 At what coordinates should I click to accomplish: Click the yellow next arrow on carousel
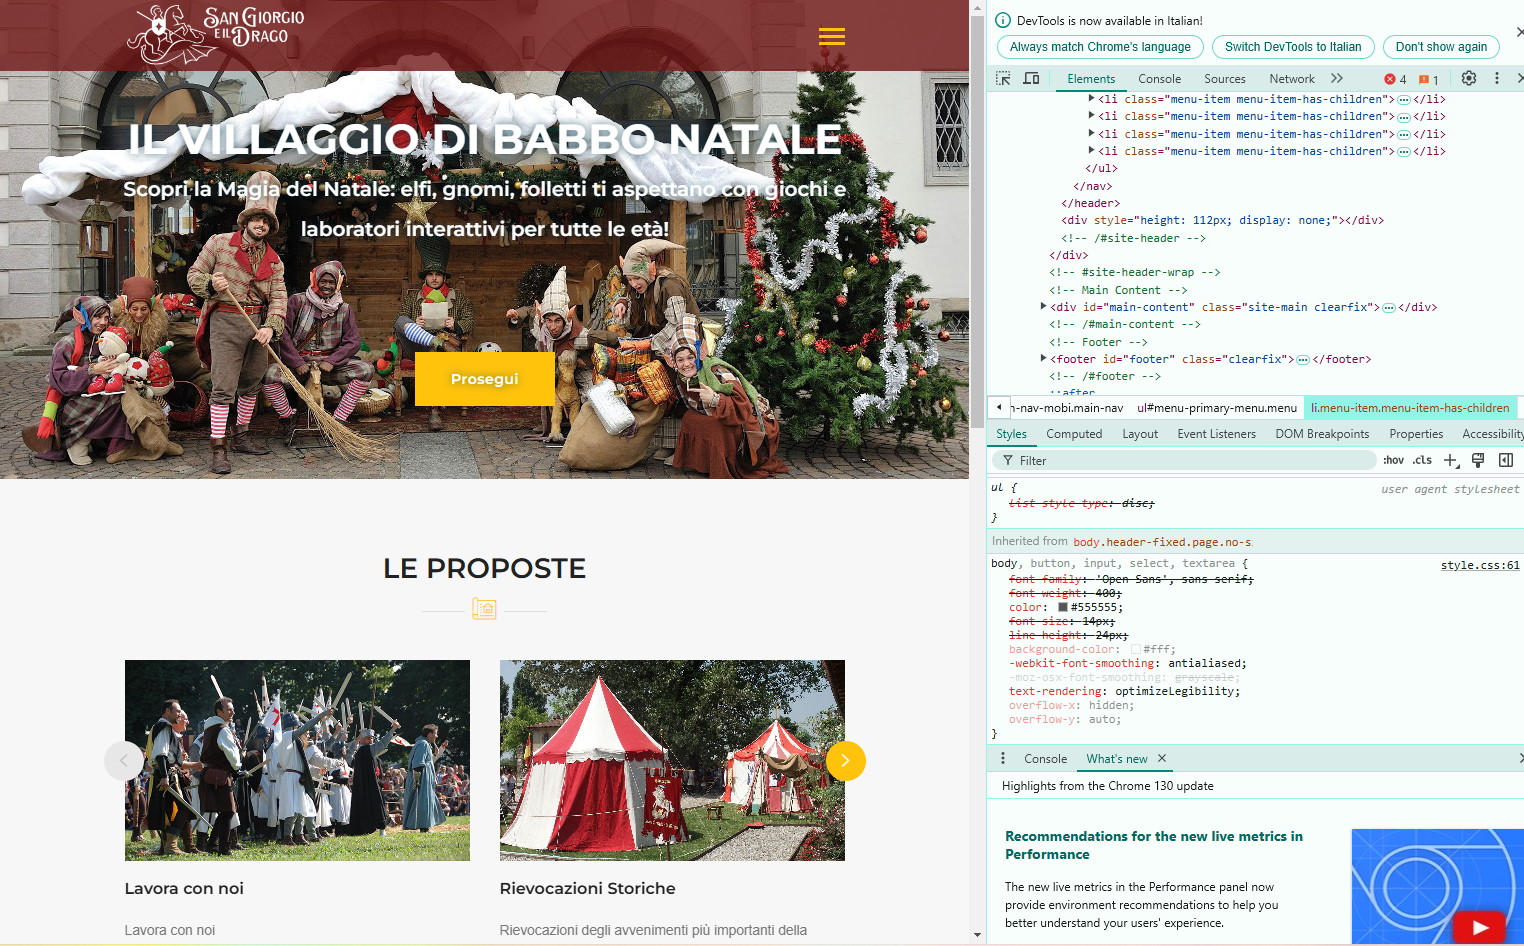pyautogui.click(x=845, y=761)
